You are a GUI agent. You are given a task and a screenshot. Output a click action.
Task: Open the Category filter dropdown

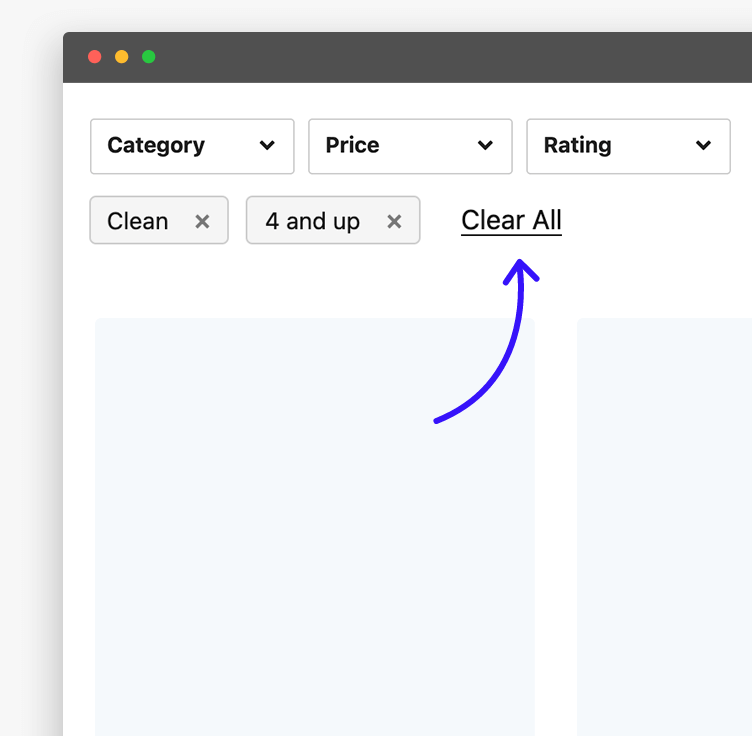(192, 146)
